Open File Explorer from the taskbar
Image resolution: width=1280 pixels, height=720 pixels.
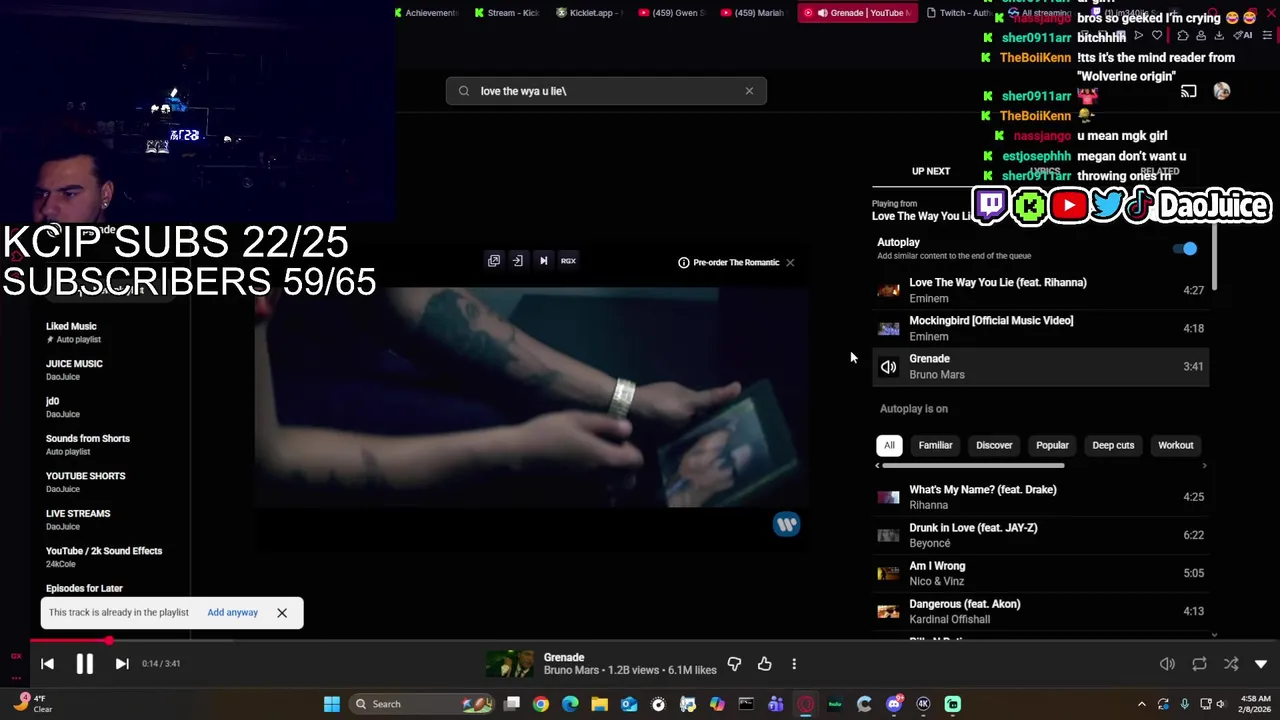point(599,704)
